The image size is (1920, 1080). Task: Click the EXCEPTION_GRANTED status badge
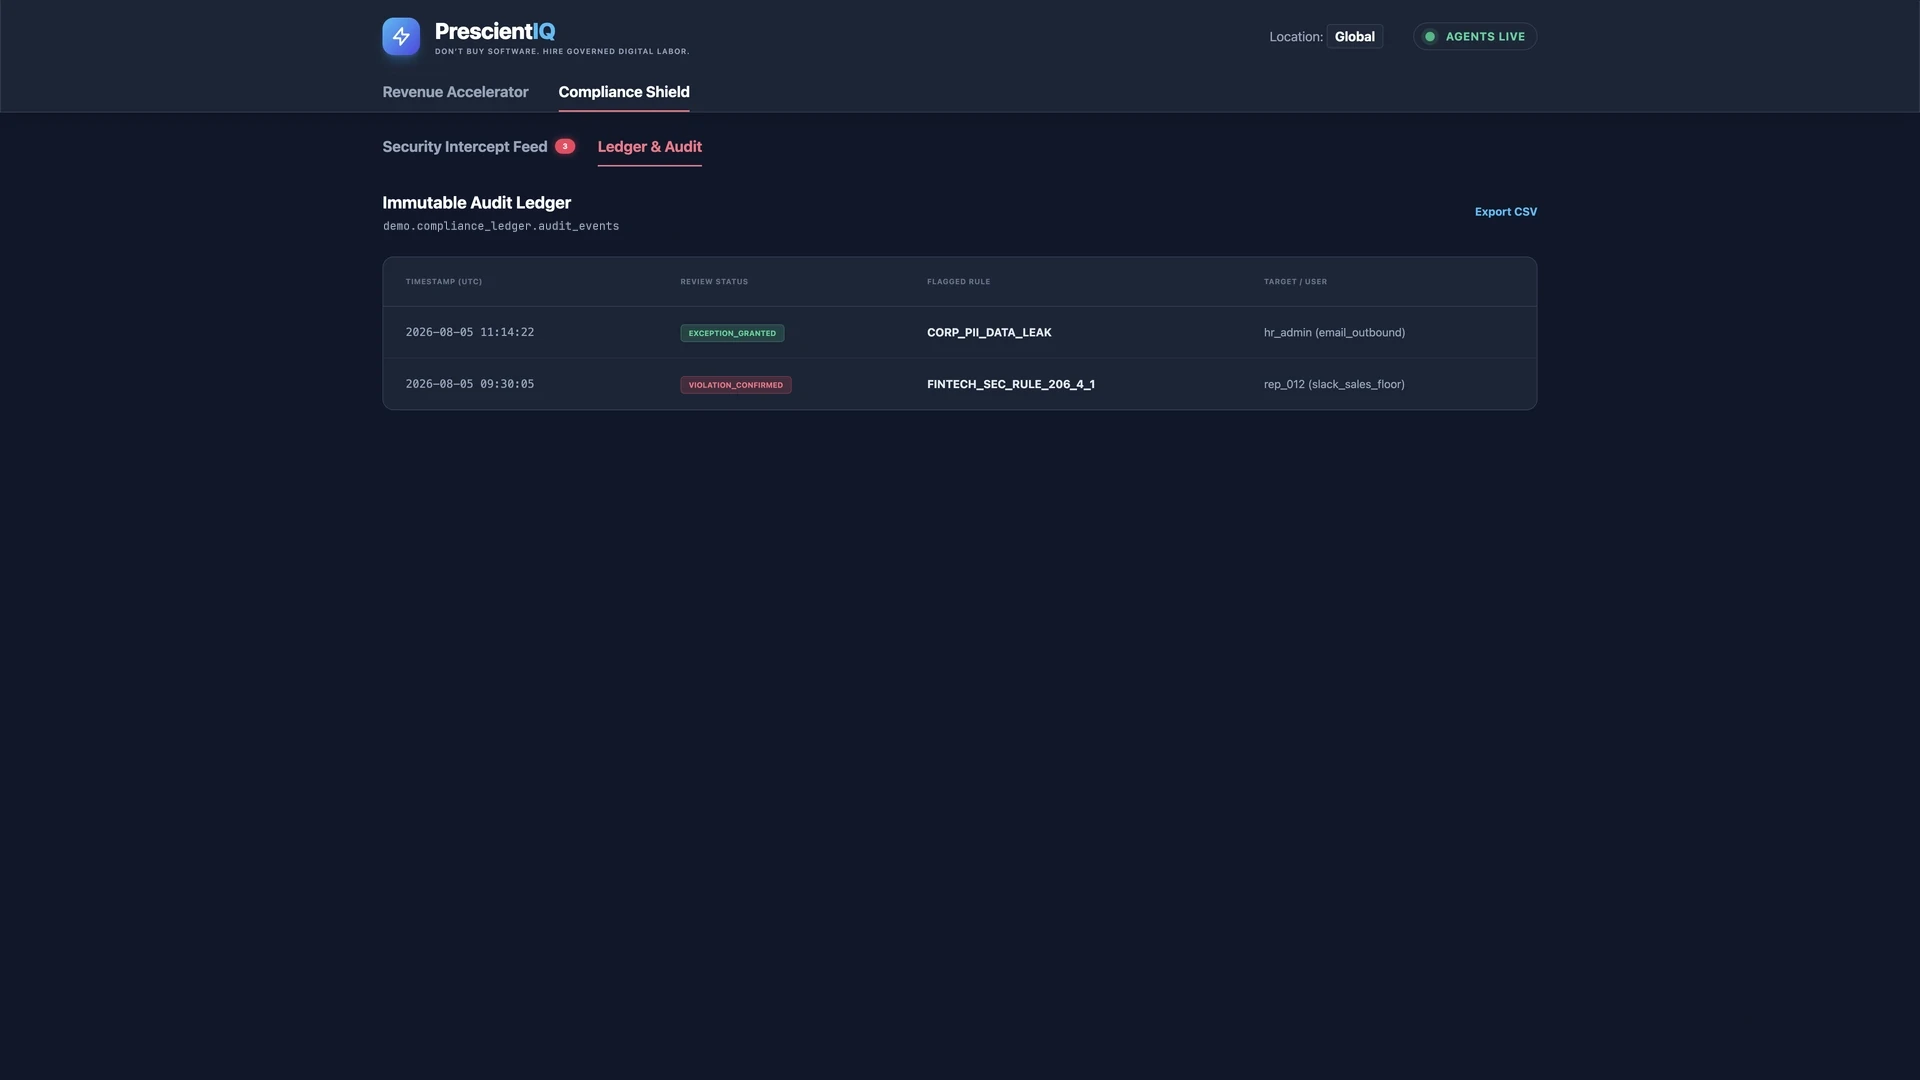pos(732,334)
